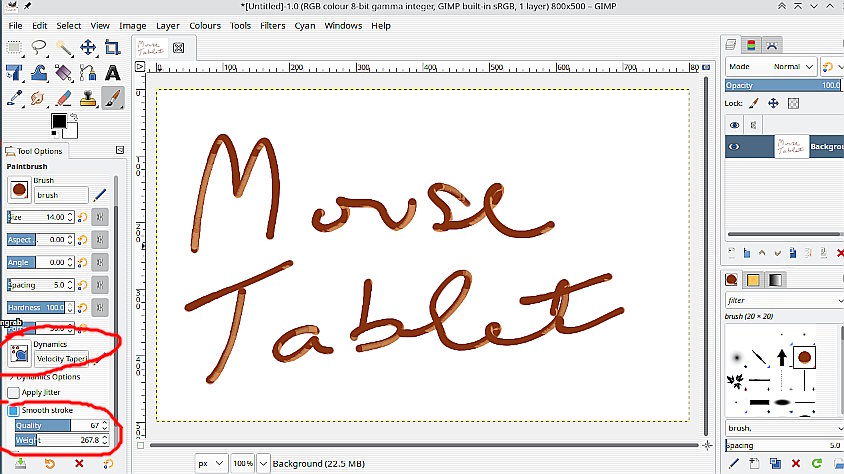The height and width of the screenshot is (474, 844).
Task: Delete tool preset red X icon
Action: (79, 463)
